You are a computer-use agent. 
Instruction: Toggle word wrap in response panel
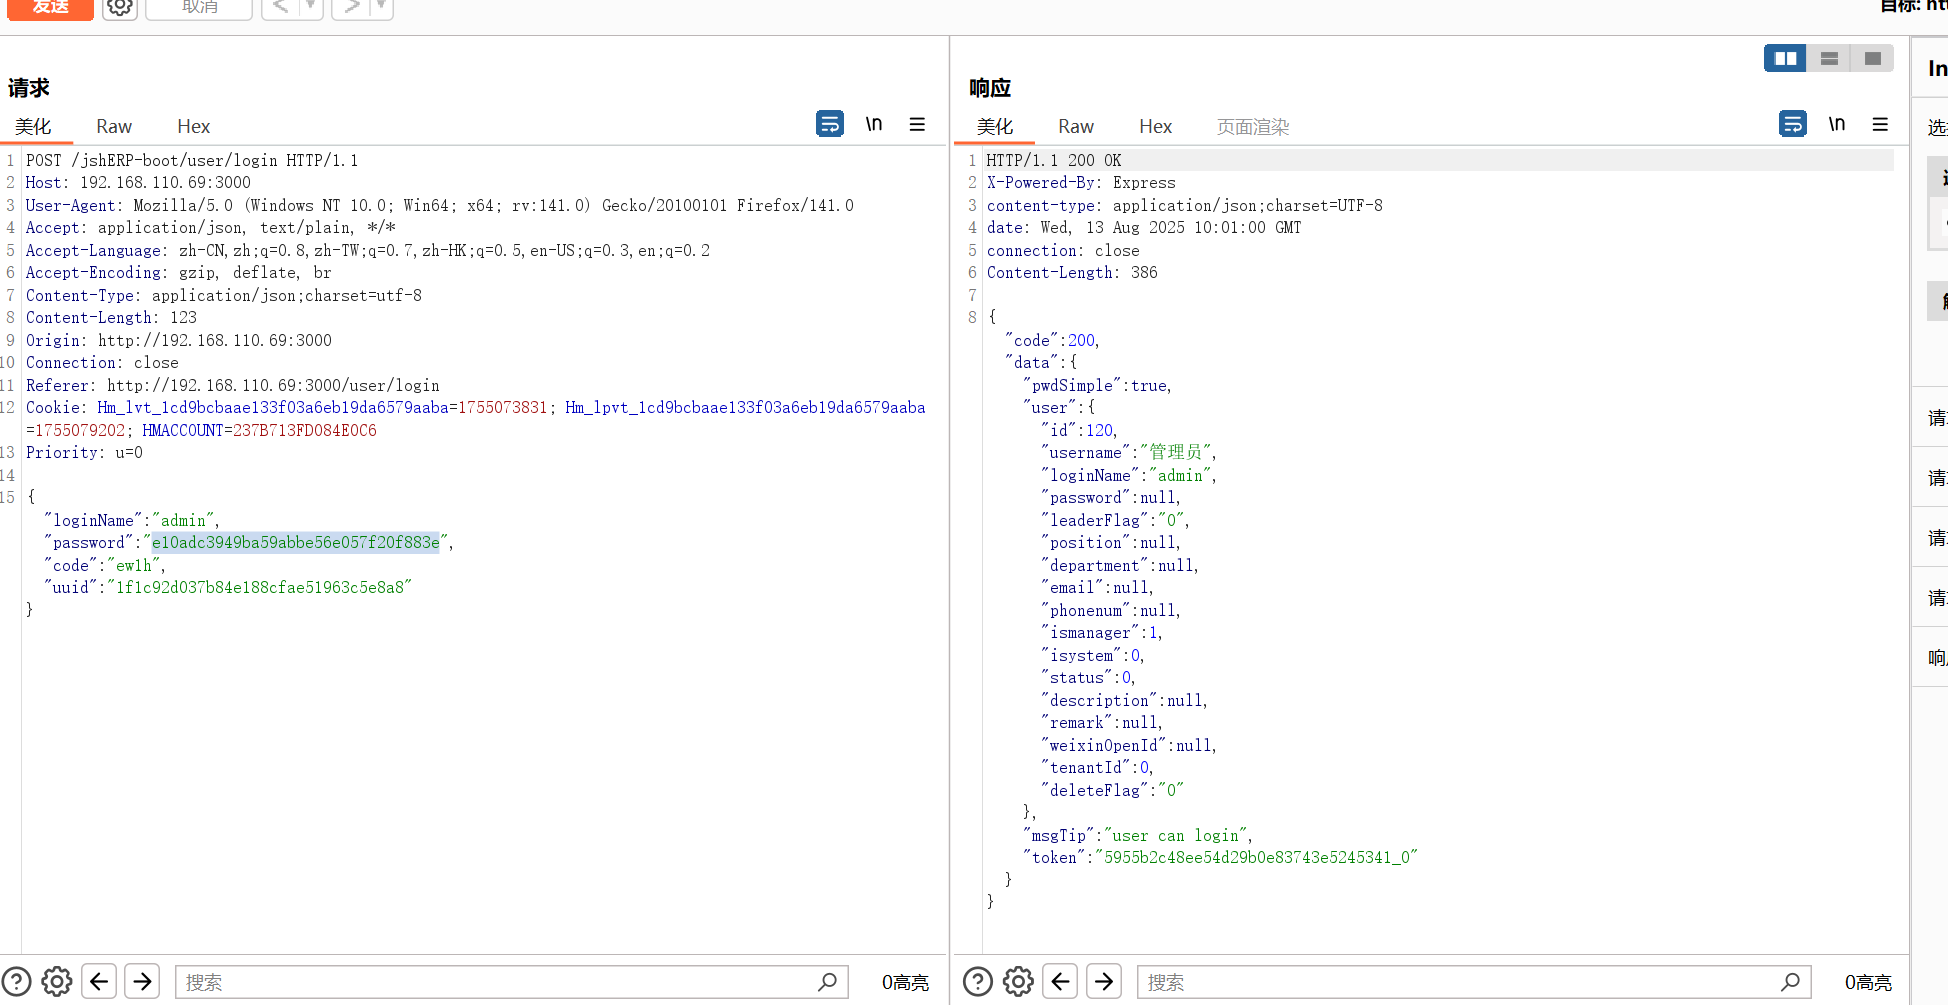point(1792,124)
